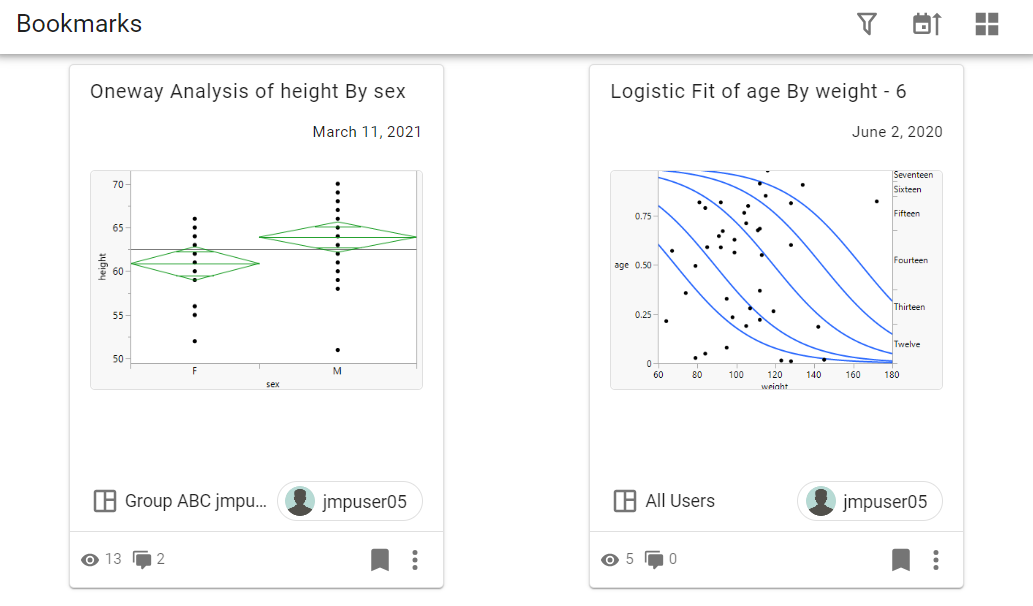
Task: Open the filter bookmarks icon
Action: click(x=867, y=24)
